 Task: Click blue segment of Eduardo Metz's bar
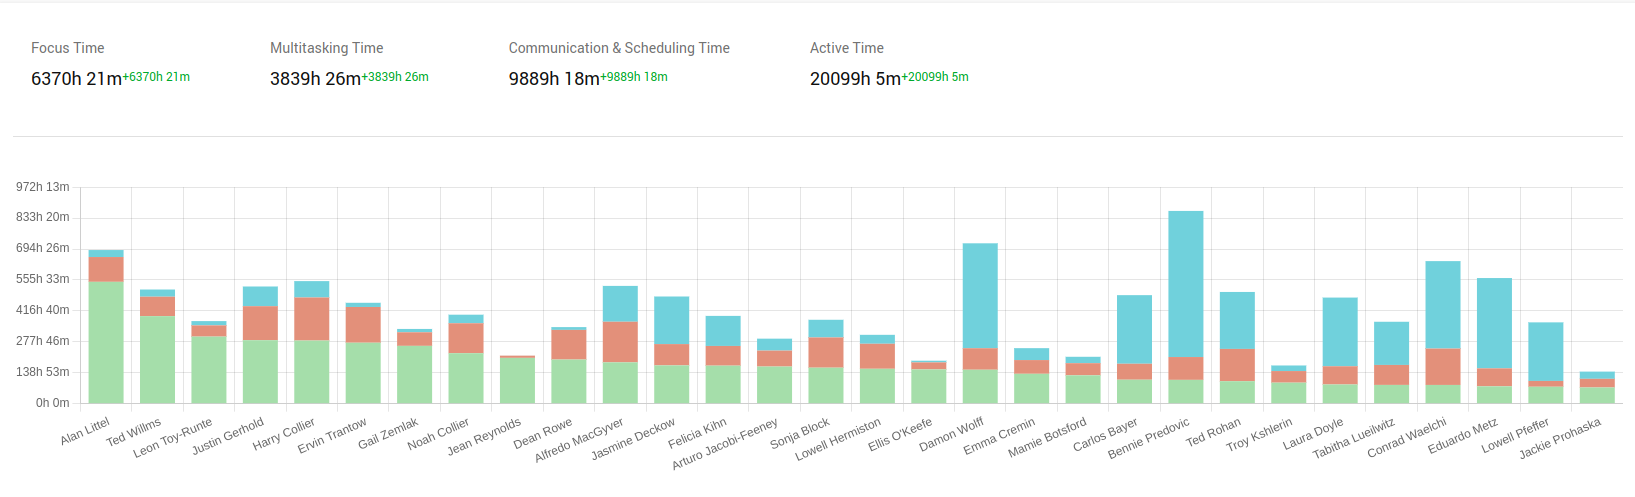[x=1494, y=323]
